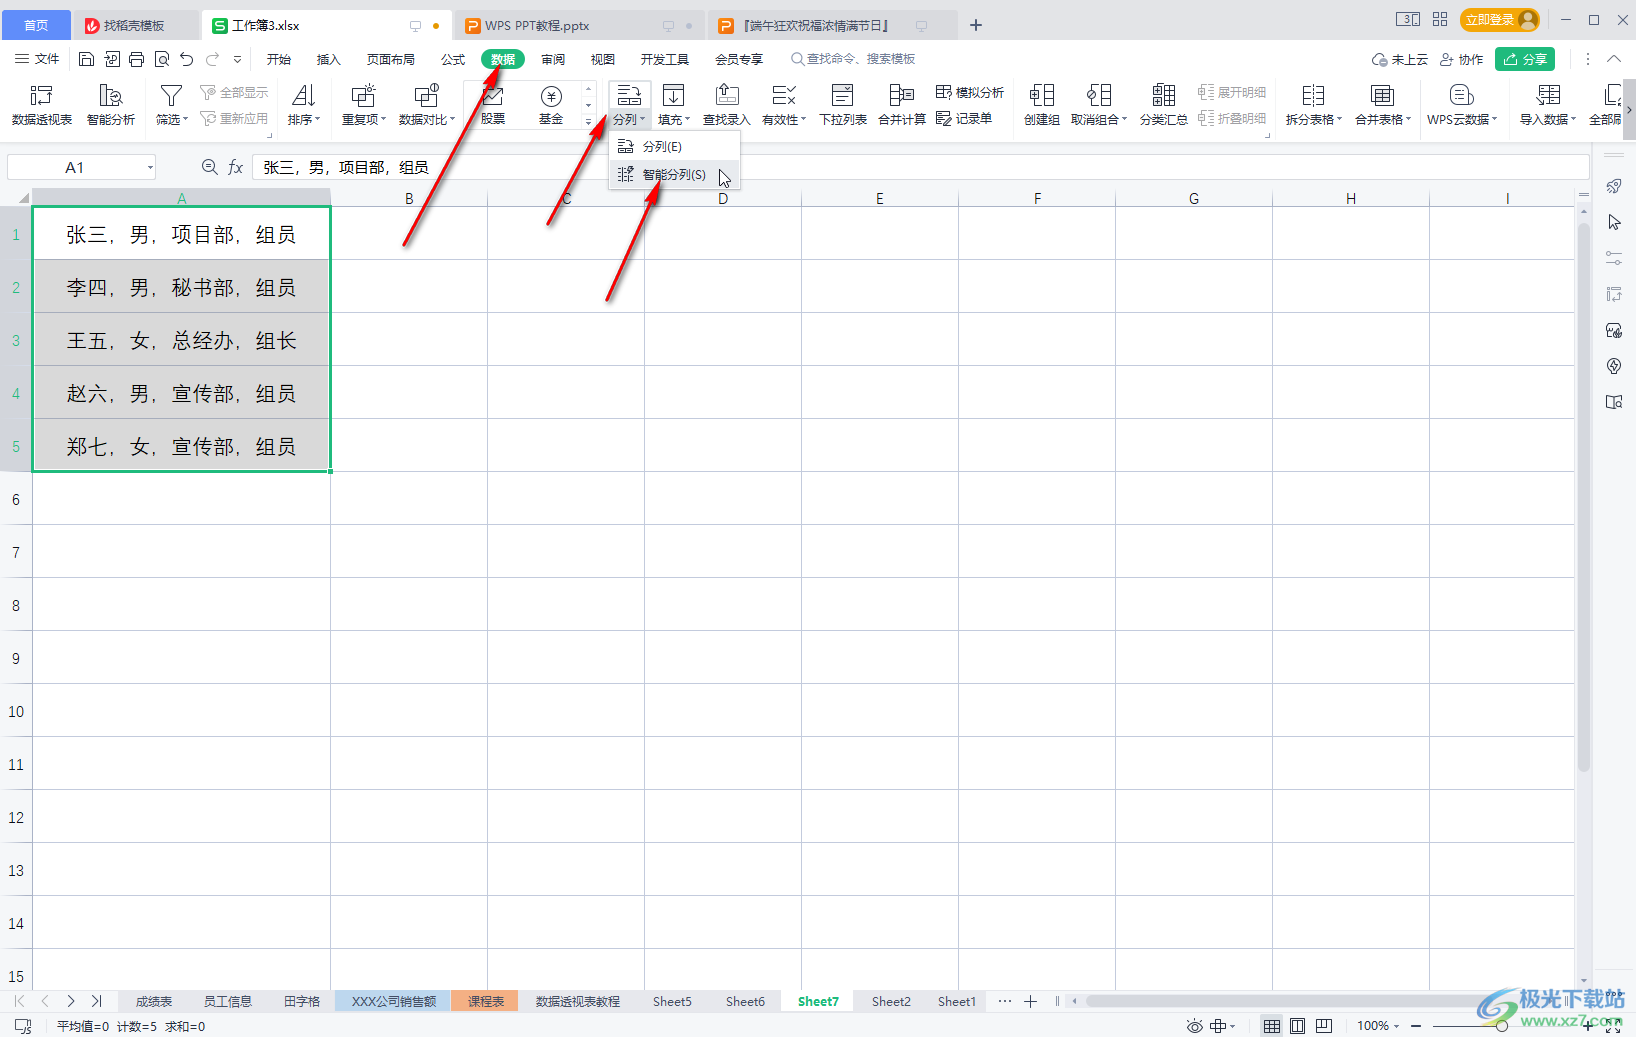This screenshot has width=1636, height=1037.
Task: Click the 立即登录 login button
Action: pos(1499,20)
